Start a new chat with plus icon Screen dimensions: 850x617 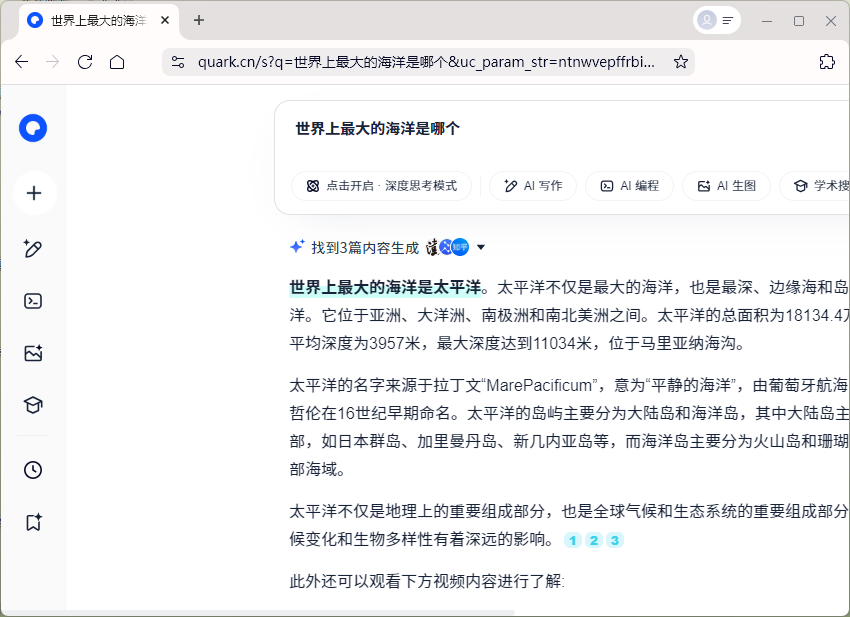[x=34, y=193]
